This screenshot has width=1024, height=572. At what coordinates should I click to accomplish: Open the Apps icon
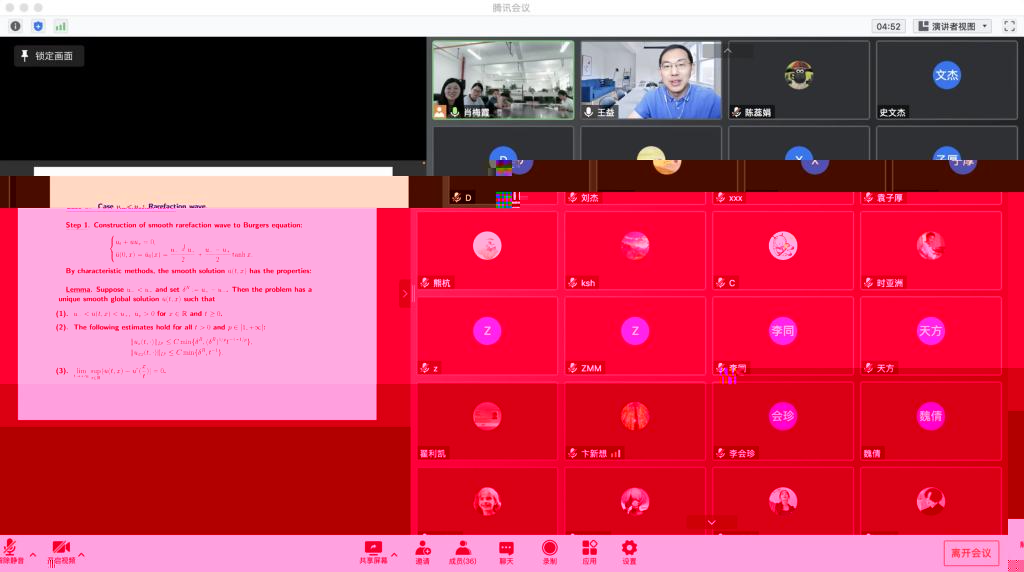[589, 549]
